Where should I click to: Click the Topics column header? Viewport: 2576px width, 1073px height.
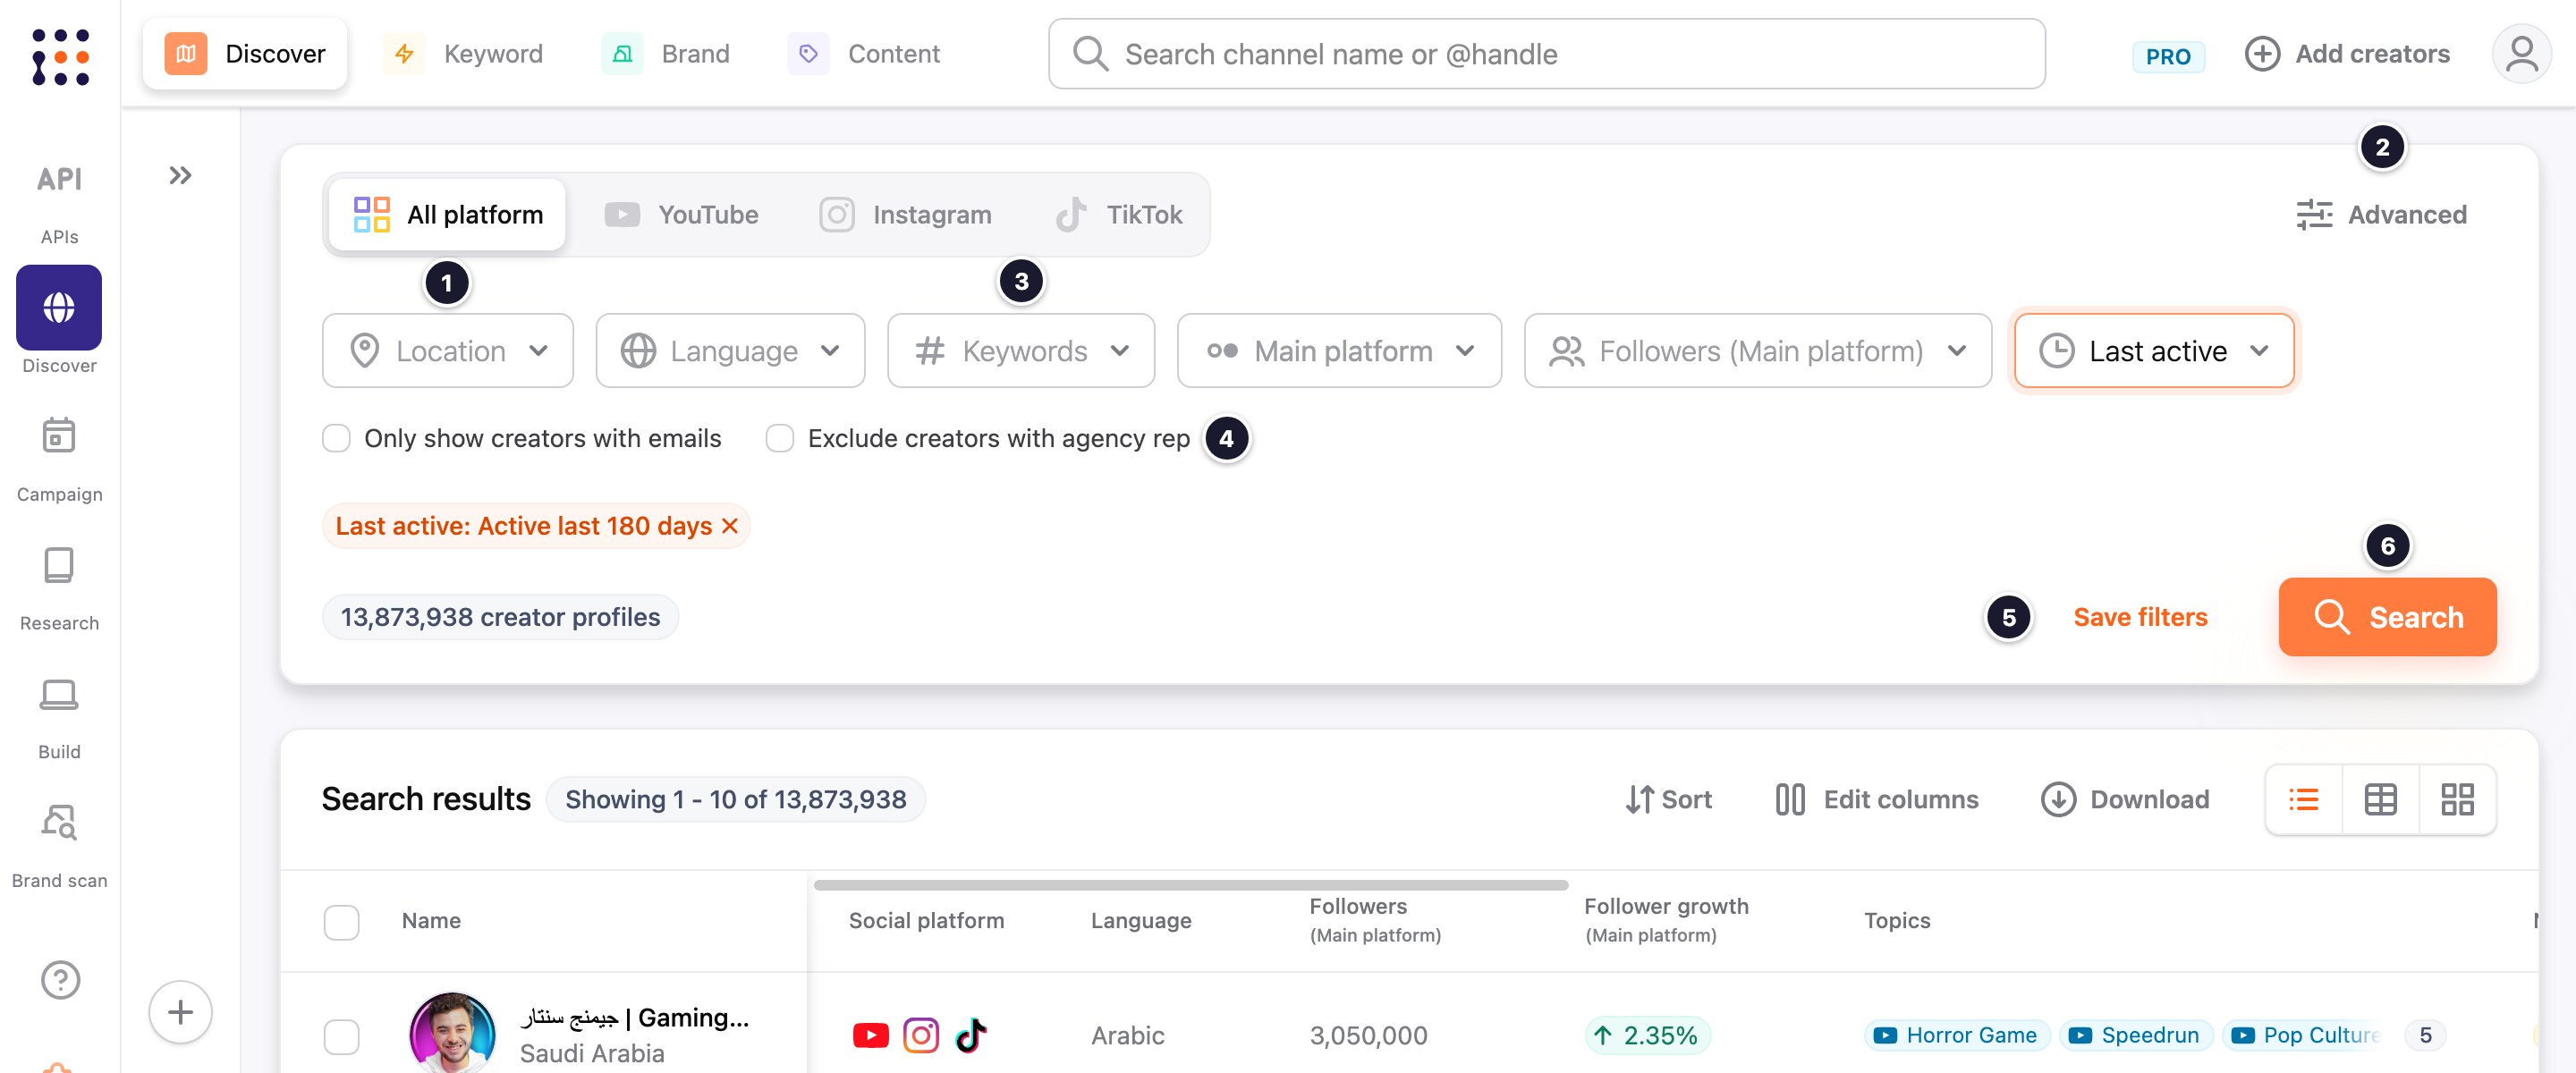pyautogui.click(x=1897, y=920)
